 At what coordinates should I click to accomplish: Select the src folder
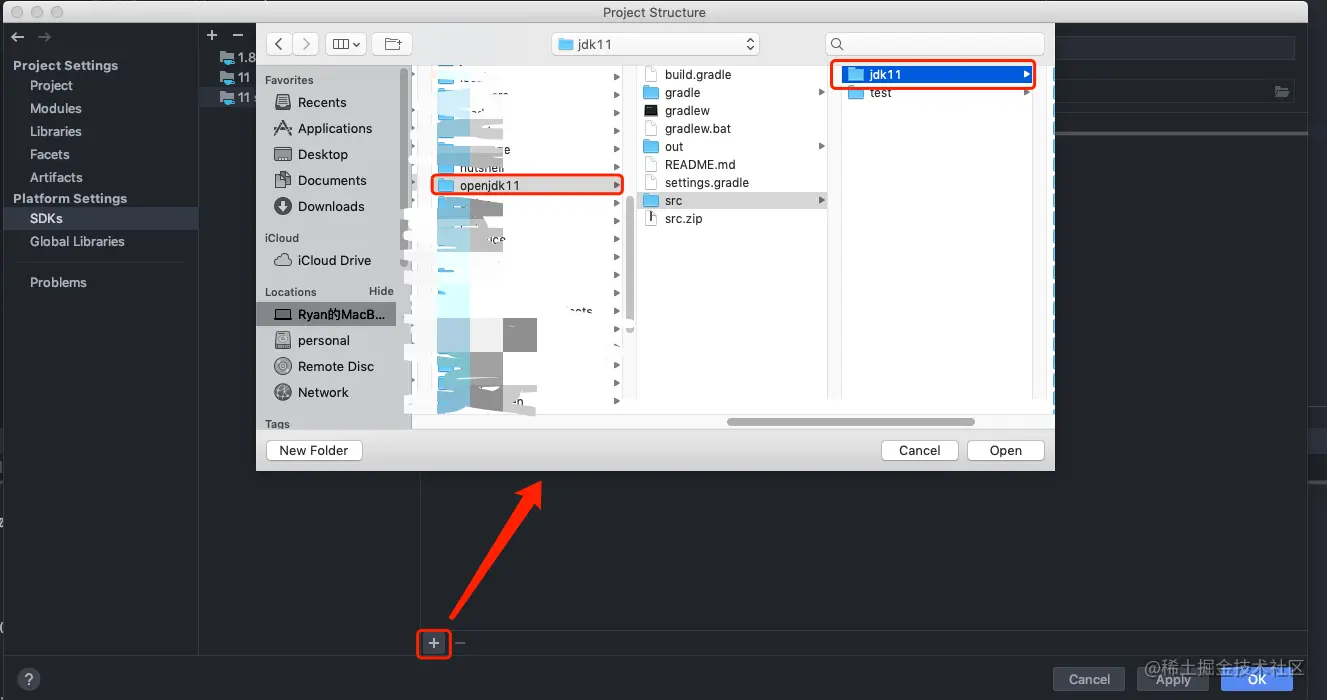(733, 200)
